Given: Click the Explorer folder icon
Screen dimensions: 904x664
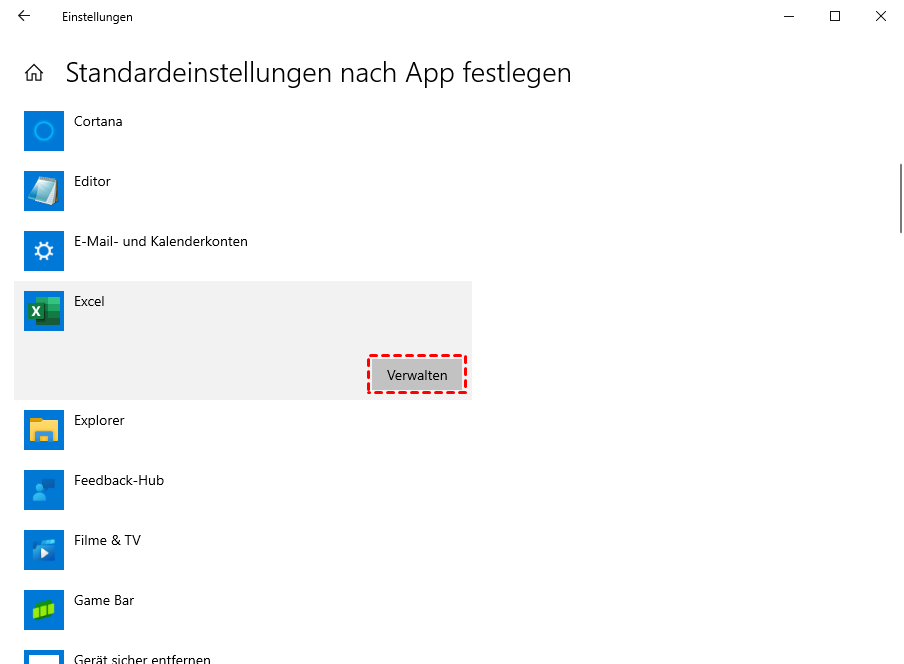Looking at the screenshot, I should tap(44, 430).
